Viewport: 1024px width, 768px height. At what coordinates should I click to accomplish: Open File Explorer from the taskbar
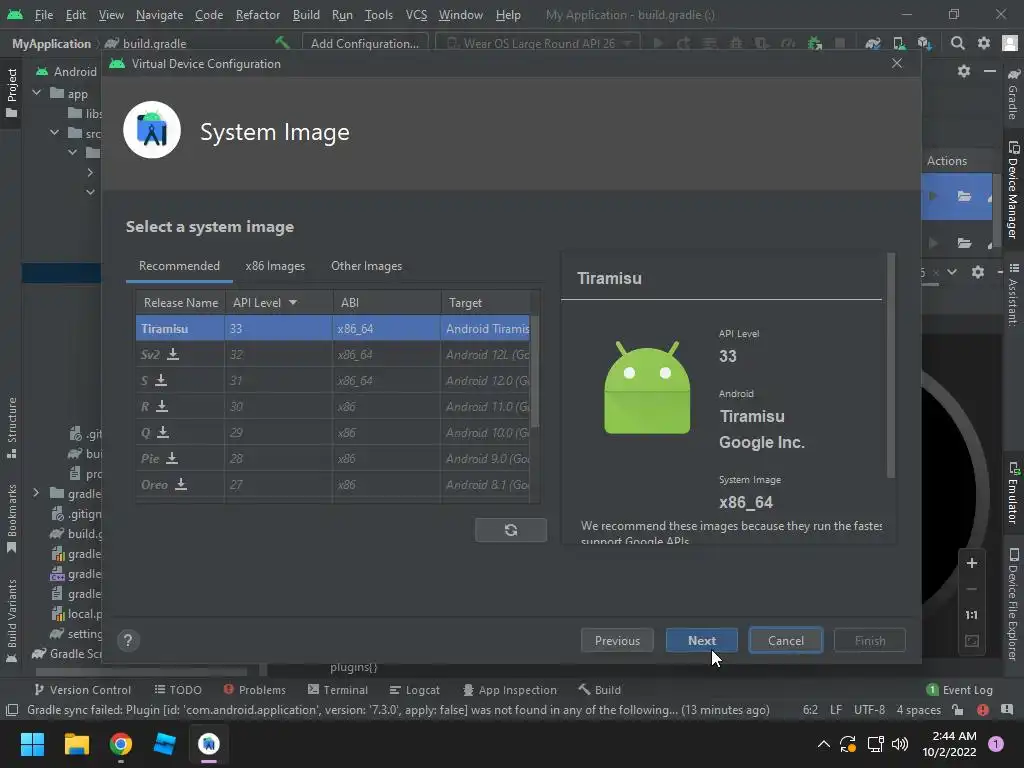click(76, 744)
